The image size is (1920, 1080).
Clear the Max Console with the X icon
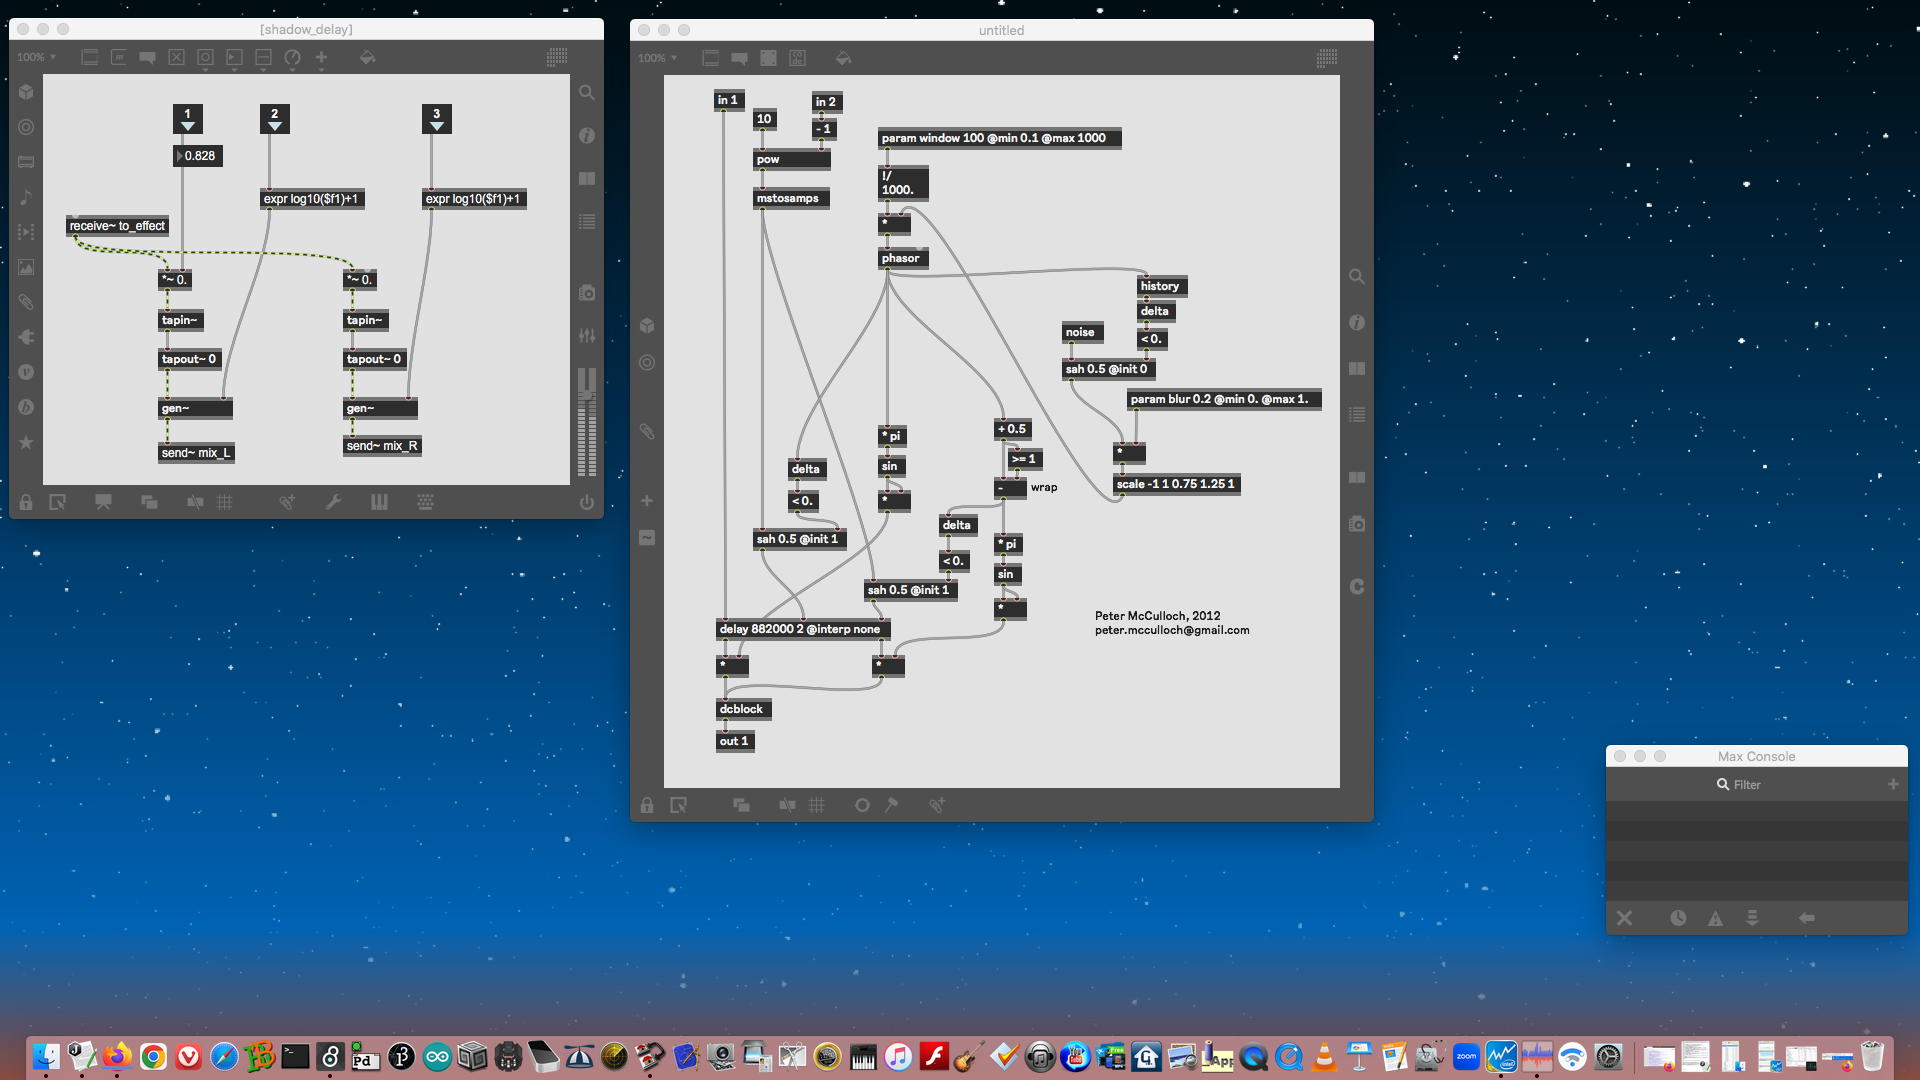(1624, 918)
